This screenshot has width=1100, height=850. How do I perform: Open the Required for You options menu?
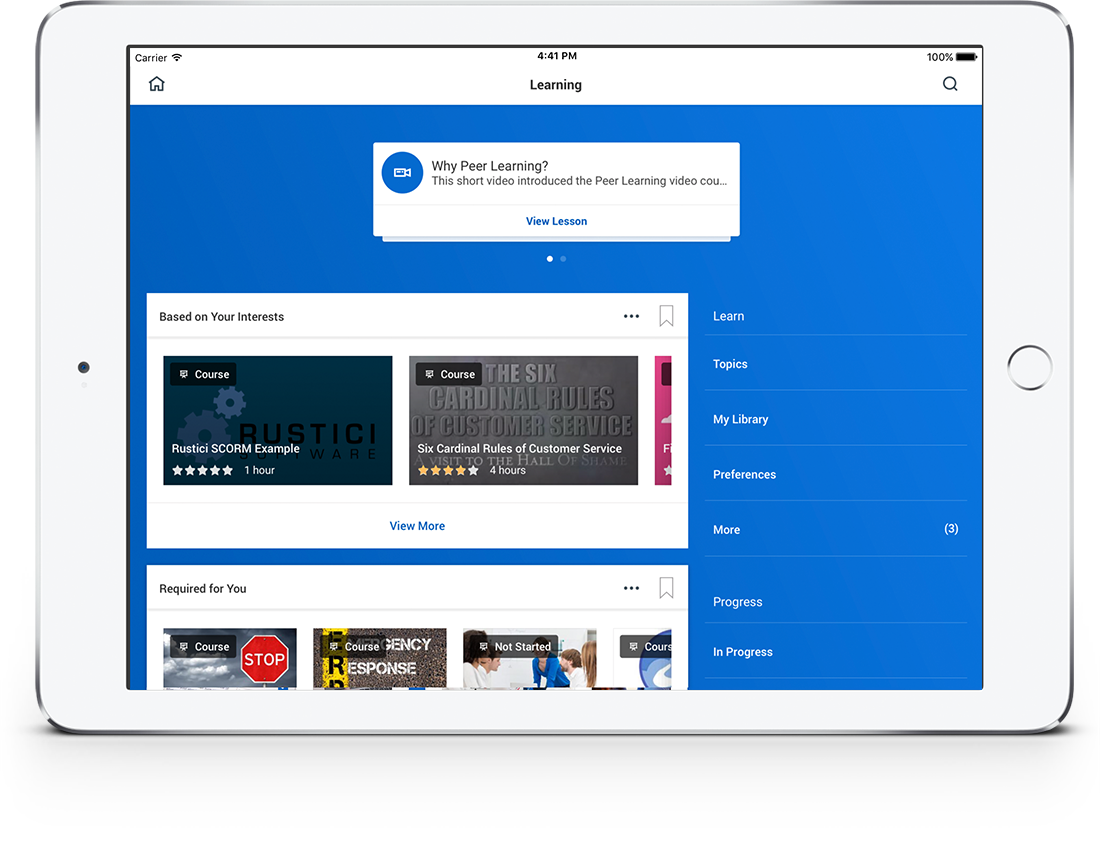pyautogui.click(x=631, y=588)
